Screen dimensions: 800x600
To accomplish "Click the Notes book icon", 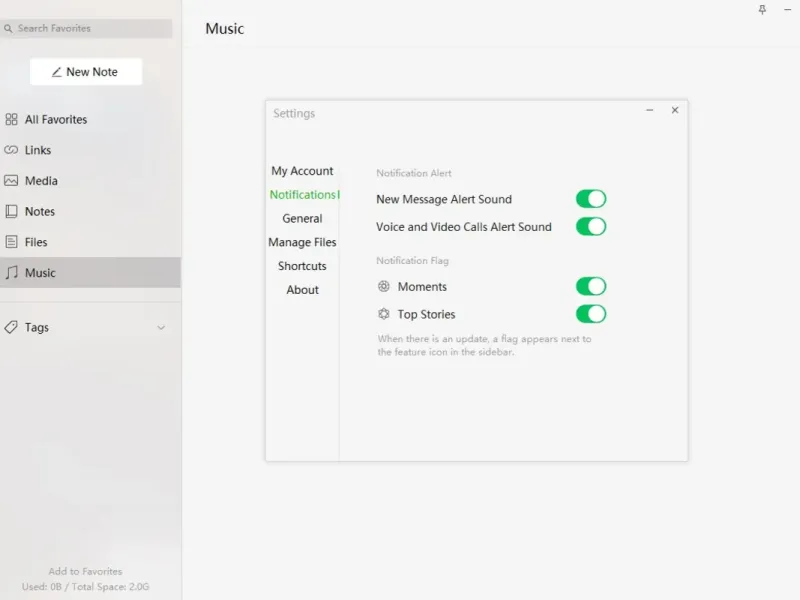I will pos(11,211).
